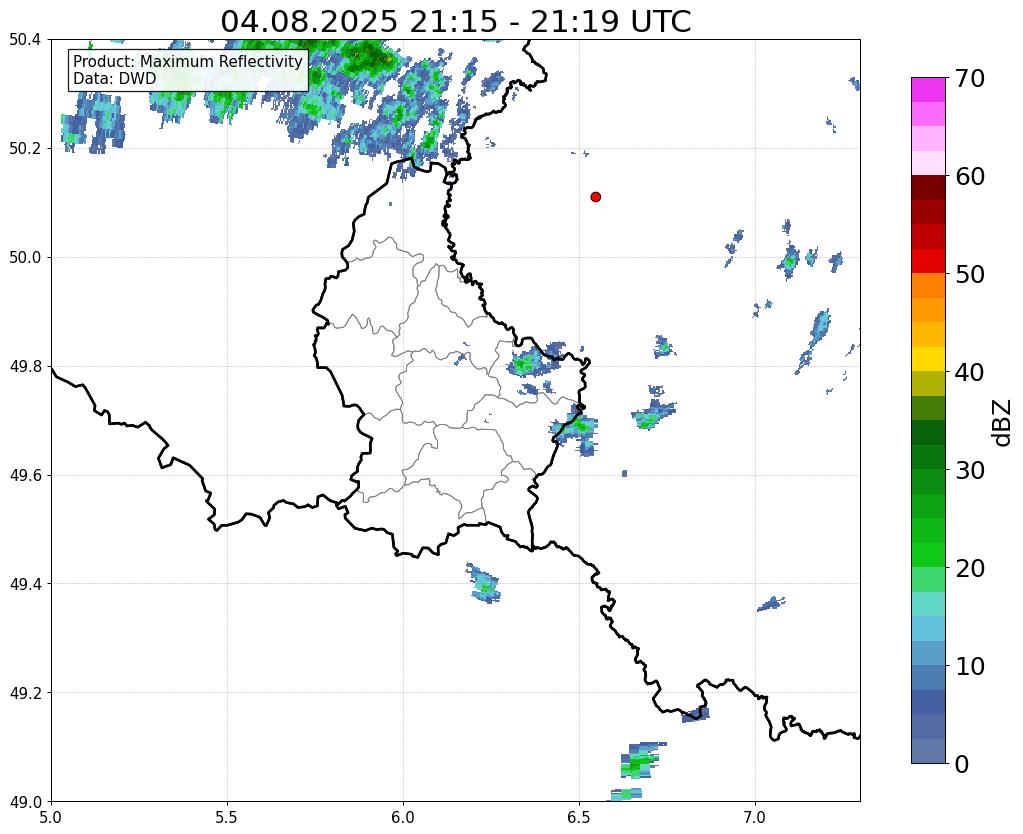
Task: Pick the red colorbar band at 50 dBZ
Action: pos(928,261)
